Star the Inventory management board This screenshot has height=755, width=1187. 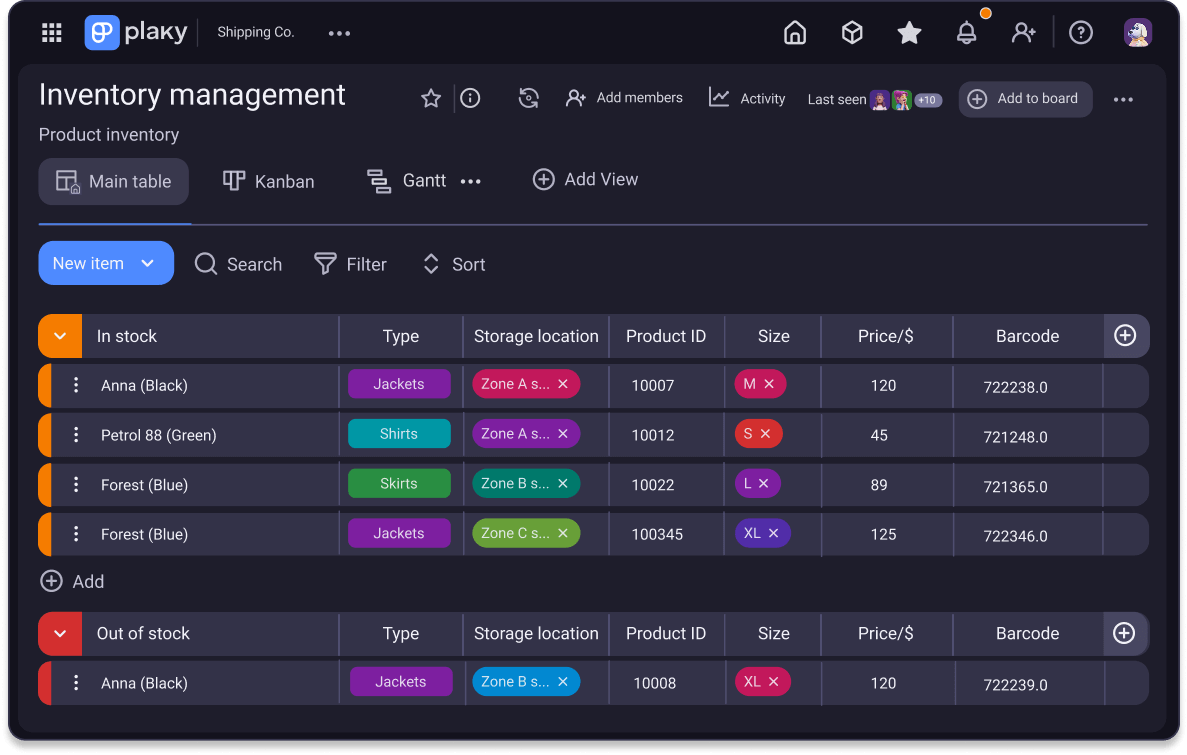[430, 98]
